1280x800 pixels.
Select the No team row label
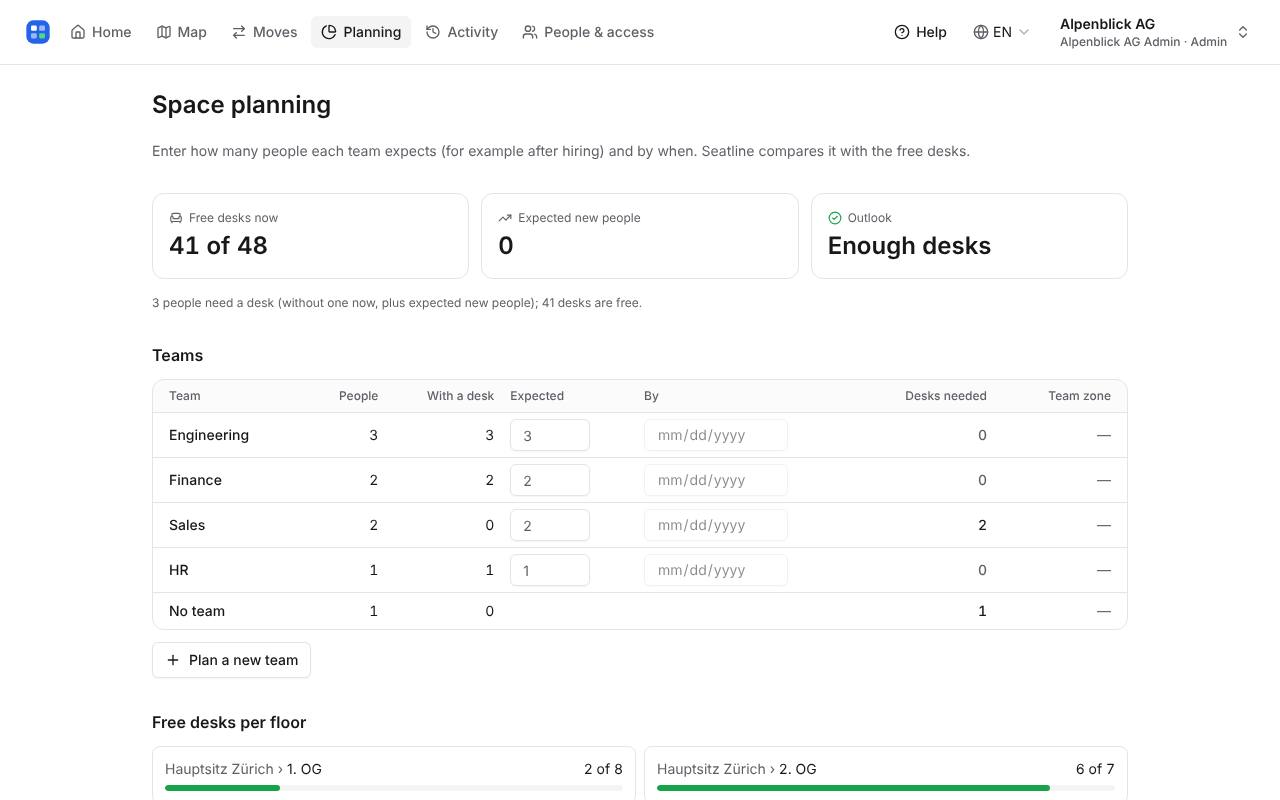click(x=197, y=611)
